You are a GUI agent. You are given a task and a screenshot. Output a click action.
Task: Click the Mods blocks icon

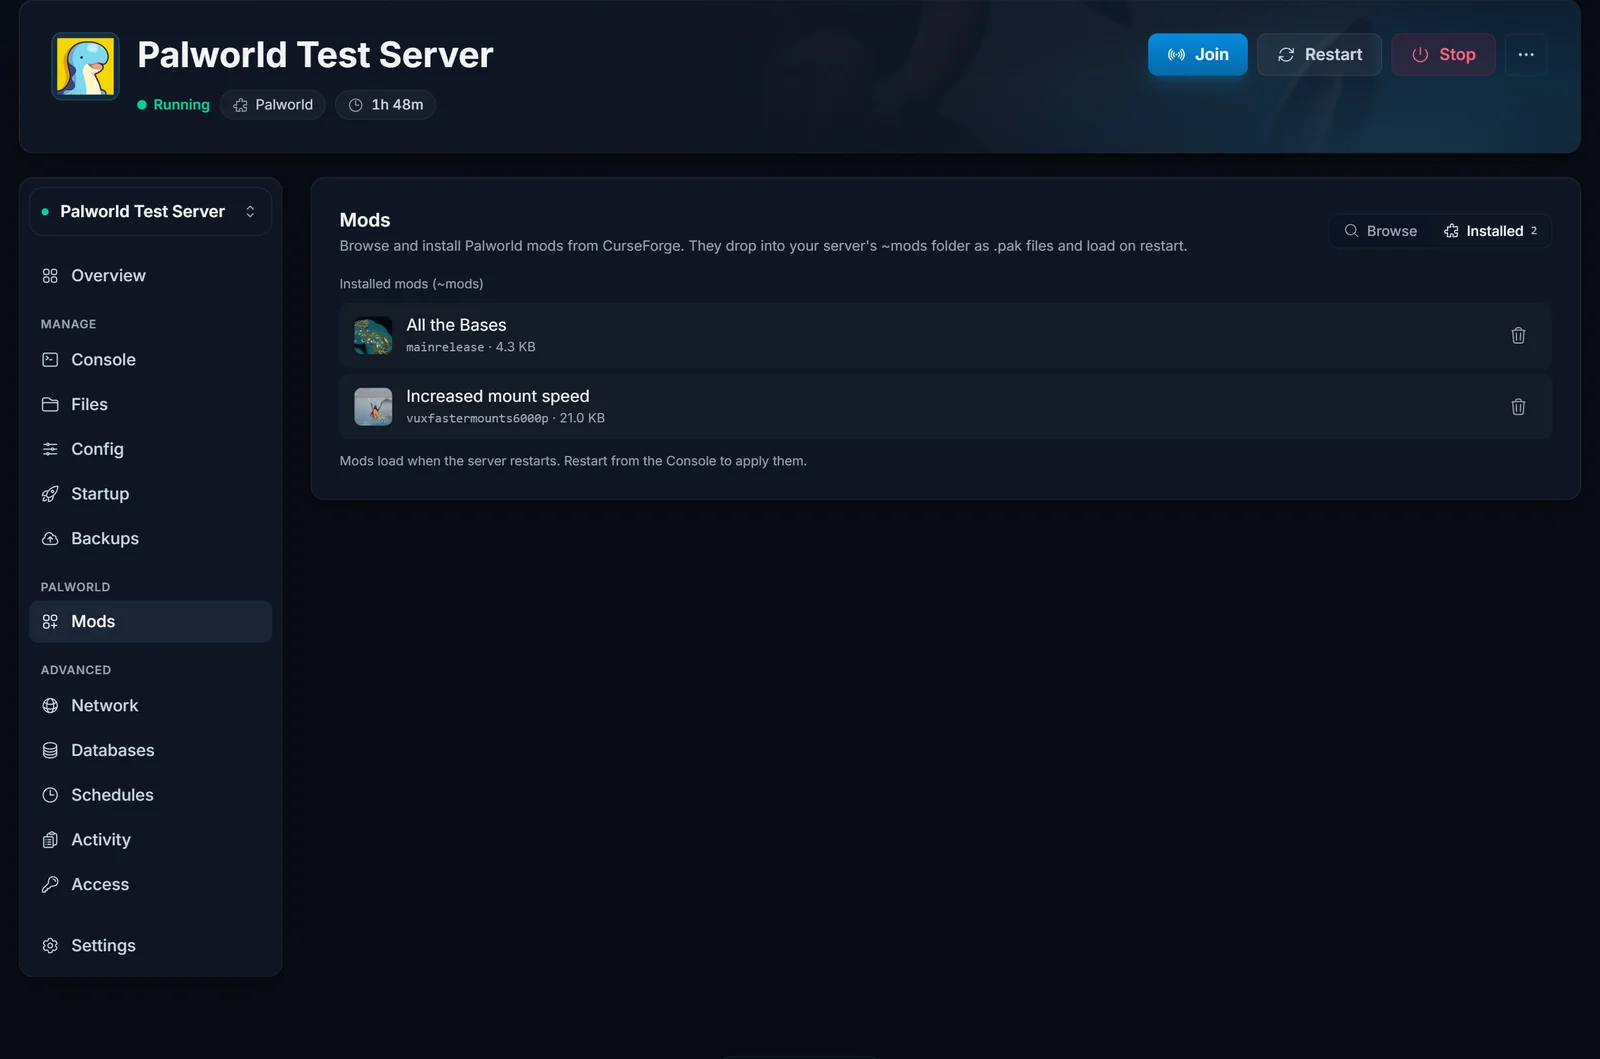point(50,622)
